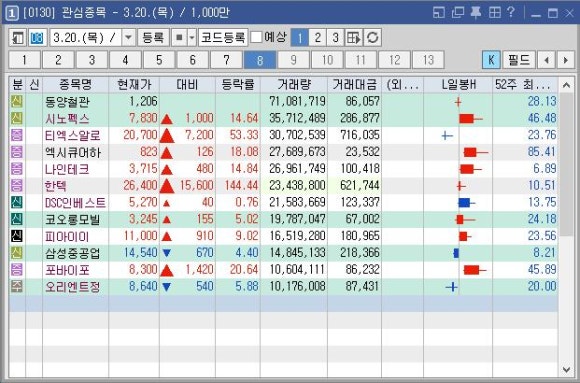Click the 71,081,719 volume of 동양철관

(x=297, y=101)
